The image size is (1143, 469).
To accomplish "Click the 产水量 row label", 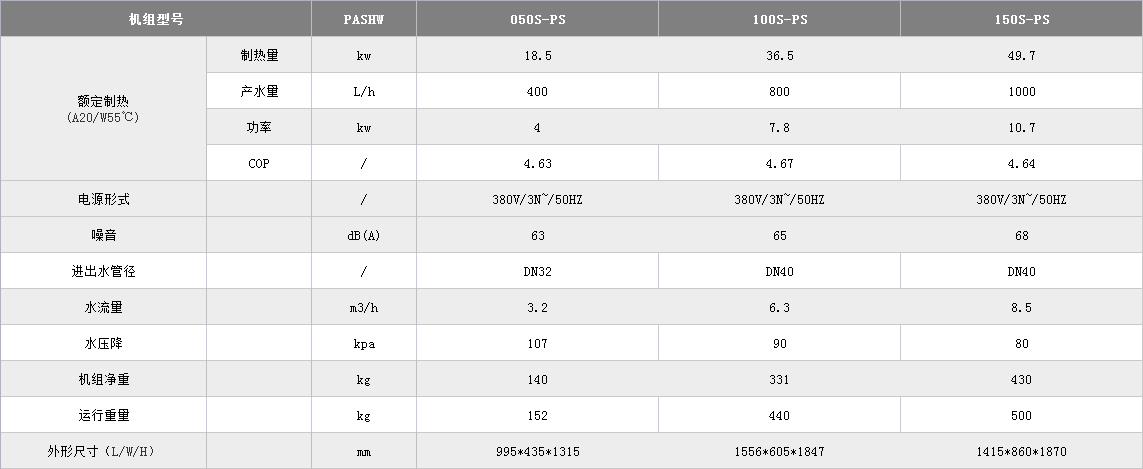I will point(259,91).
